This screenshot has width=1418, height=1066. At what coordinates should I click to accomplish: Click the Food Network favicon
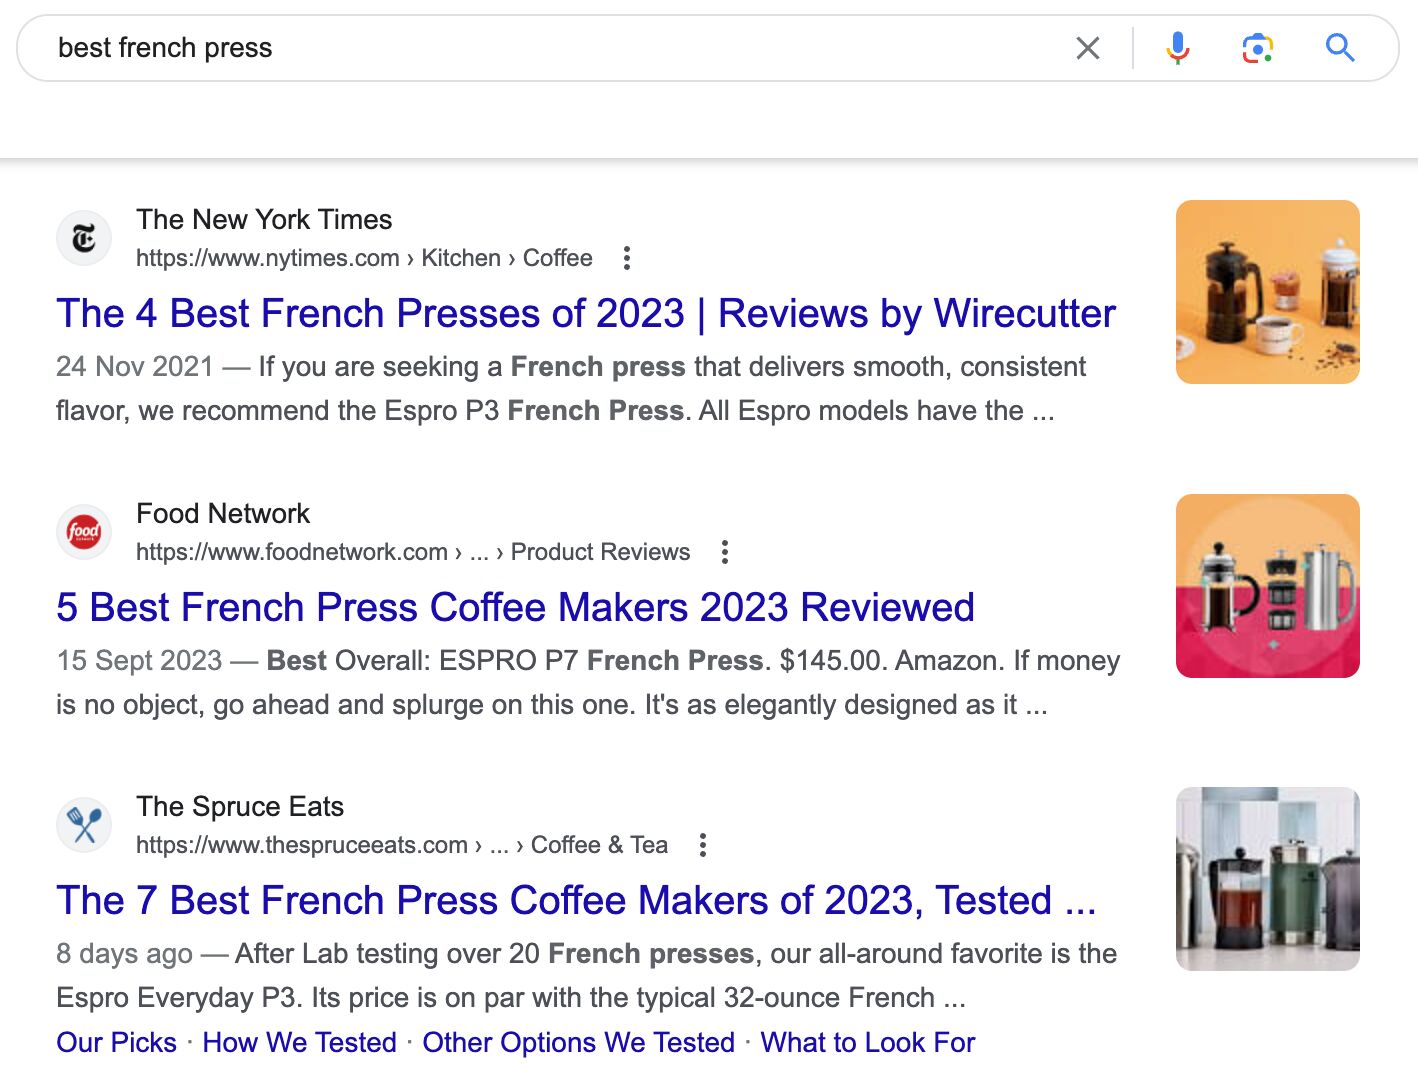84,532
